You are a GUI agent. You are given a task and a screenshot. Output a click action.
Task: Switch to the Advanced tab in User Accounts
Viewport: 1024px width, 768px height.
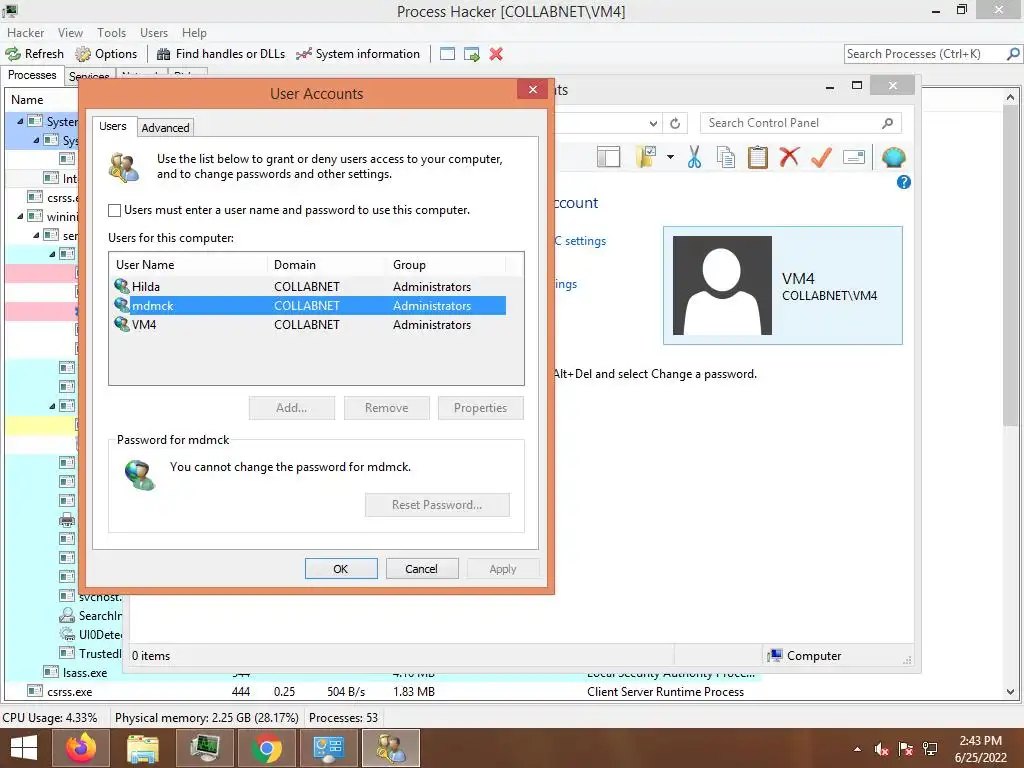(165, 128)
